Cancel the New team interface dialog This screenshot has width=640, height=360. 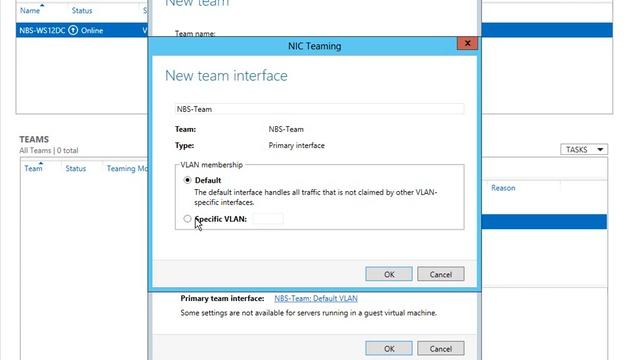[x=440, y=274]
